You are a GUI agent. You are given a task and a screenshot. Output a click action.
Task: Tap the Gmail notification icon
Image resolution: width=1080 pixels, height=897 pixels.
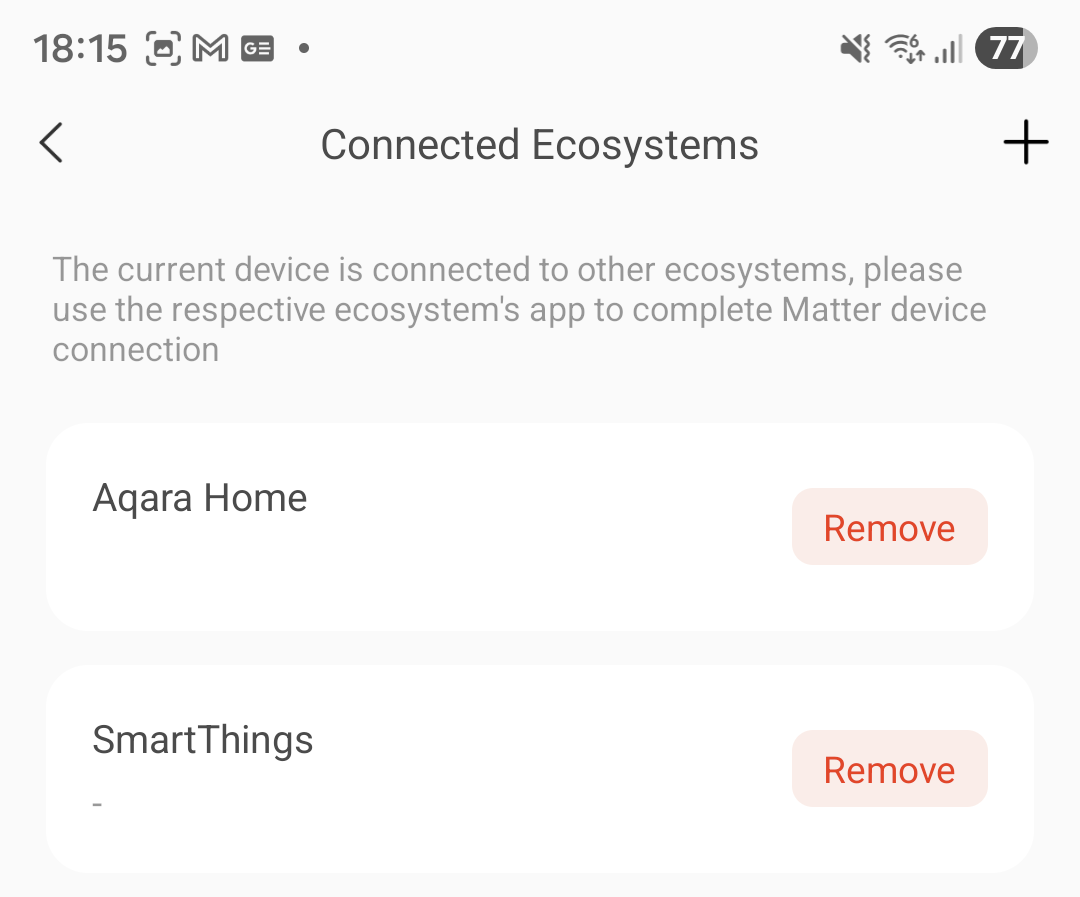click(210, 48)
